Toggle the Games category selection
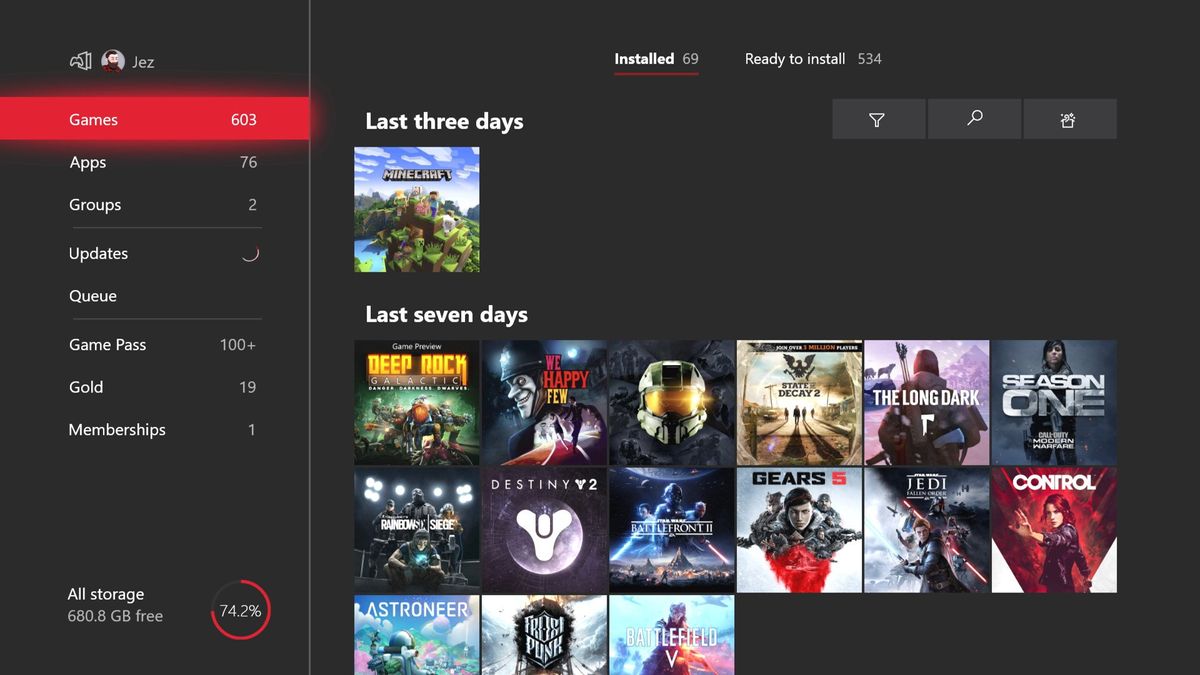The width and height of the screenshot is (1200, 675). 93,119
